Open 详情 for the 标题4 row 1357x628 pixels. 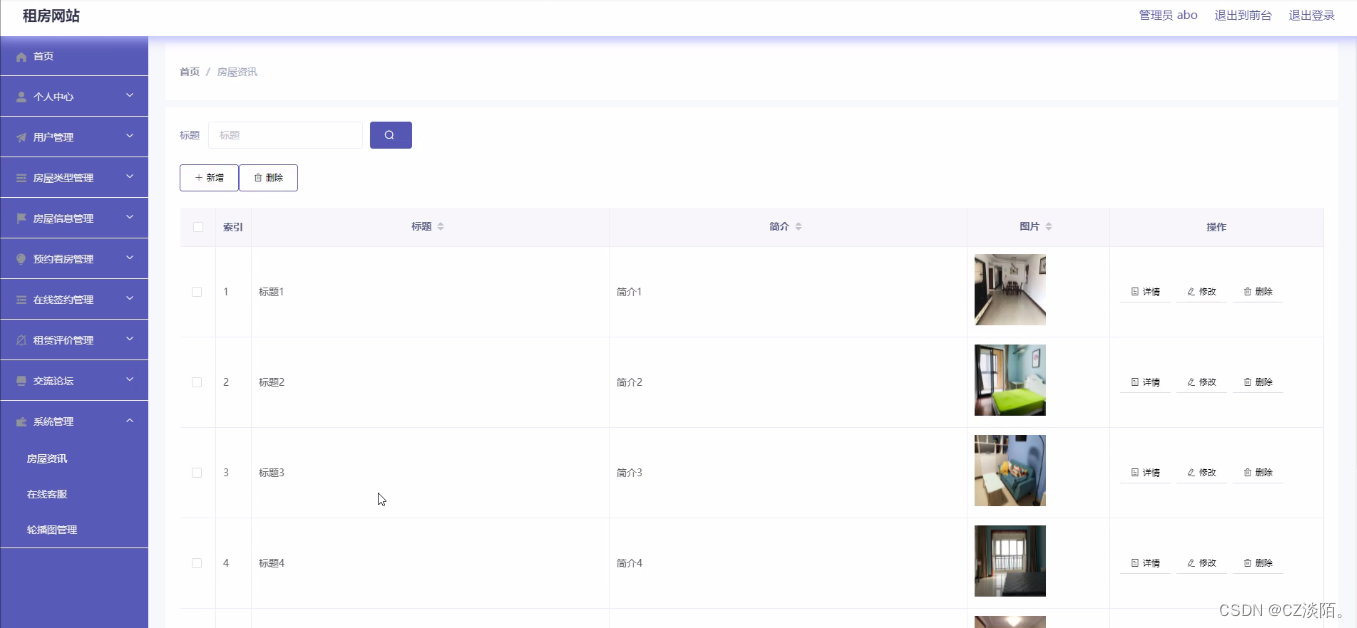point(1145,563)
